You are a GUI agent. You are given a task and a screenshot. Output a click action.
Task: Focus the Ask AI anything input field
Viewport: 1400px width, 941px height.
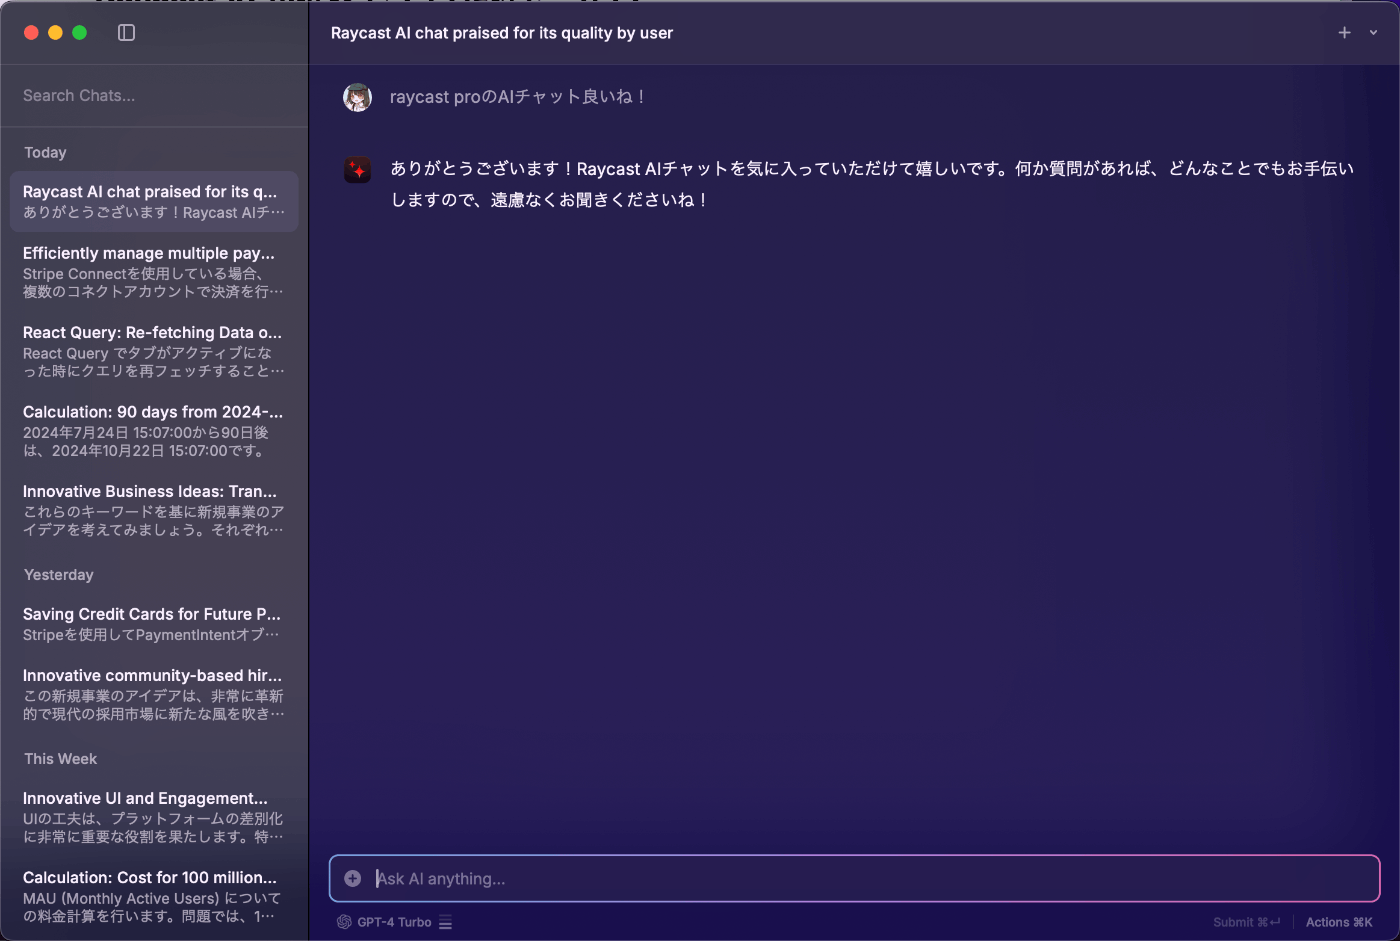[855, 879]
